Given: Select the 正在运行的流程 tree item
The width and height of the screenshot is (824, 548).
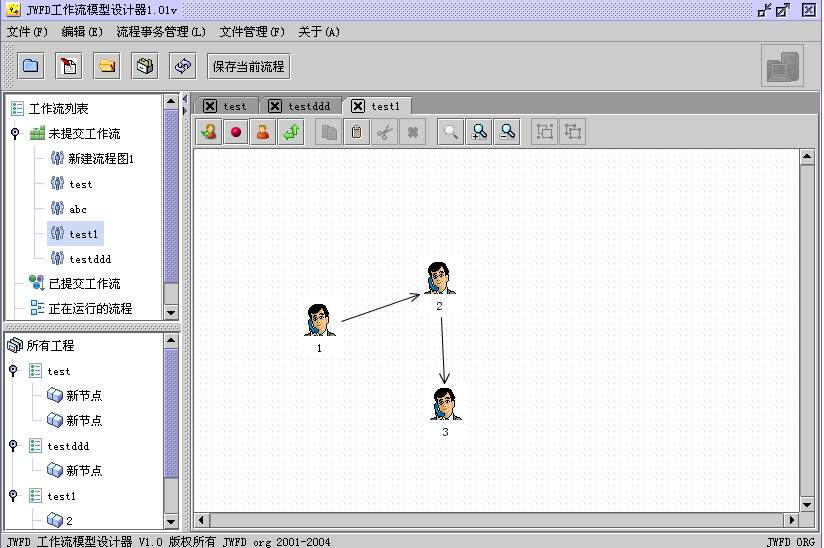Looking at the screenshot, I should 81,308.
